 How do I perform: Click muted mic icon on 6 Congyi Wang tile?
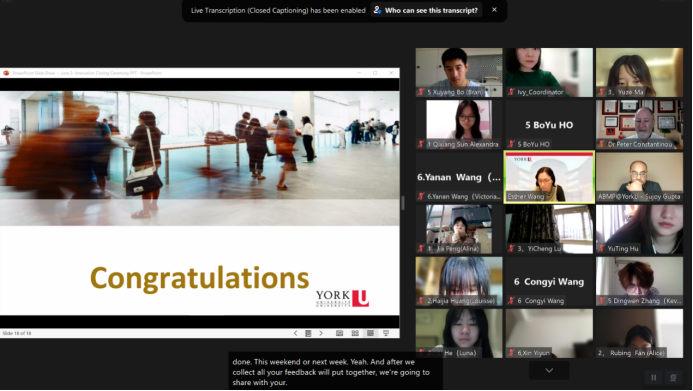point(511,301)
